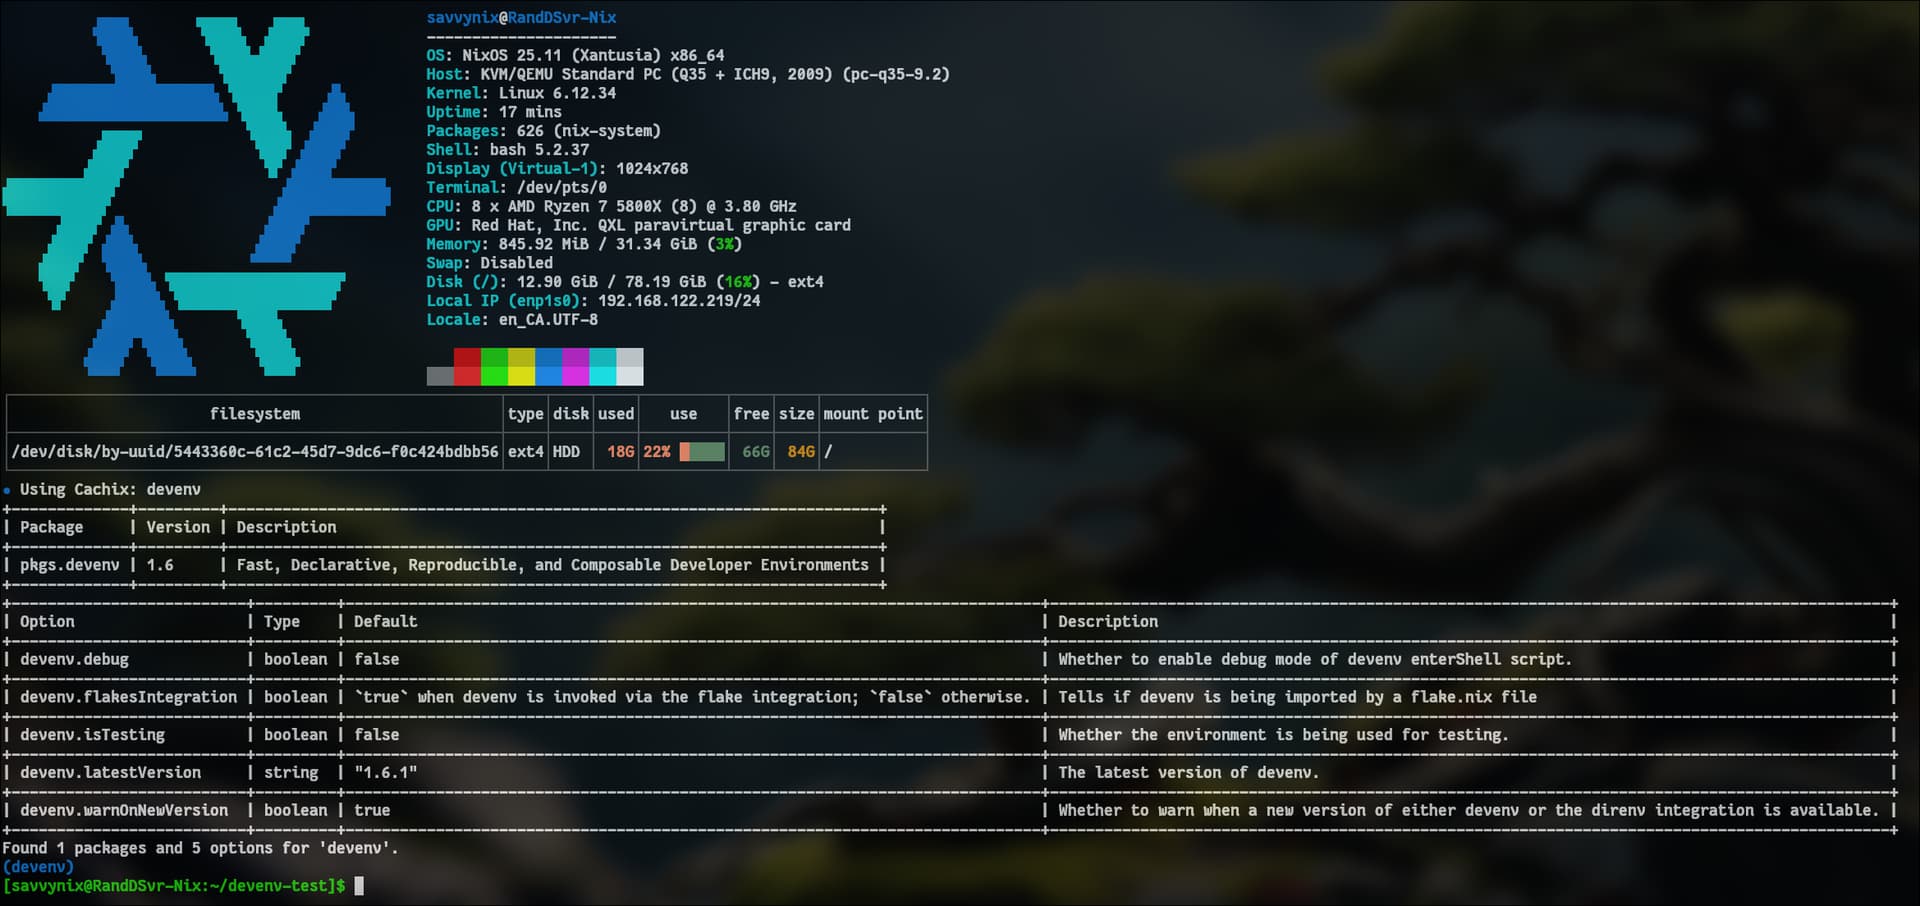Screen dimensions: 1920x906
Task: Click the filesystem column header
Action: (255, 414)
